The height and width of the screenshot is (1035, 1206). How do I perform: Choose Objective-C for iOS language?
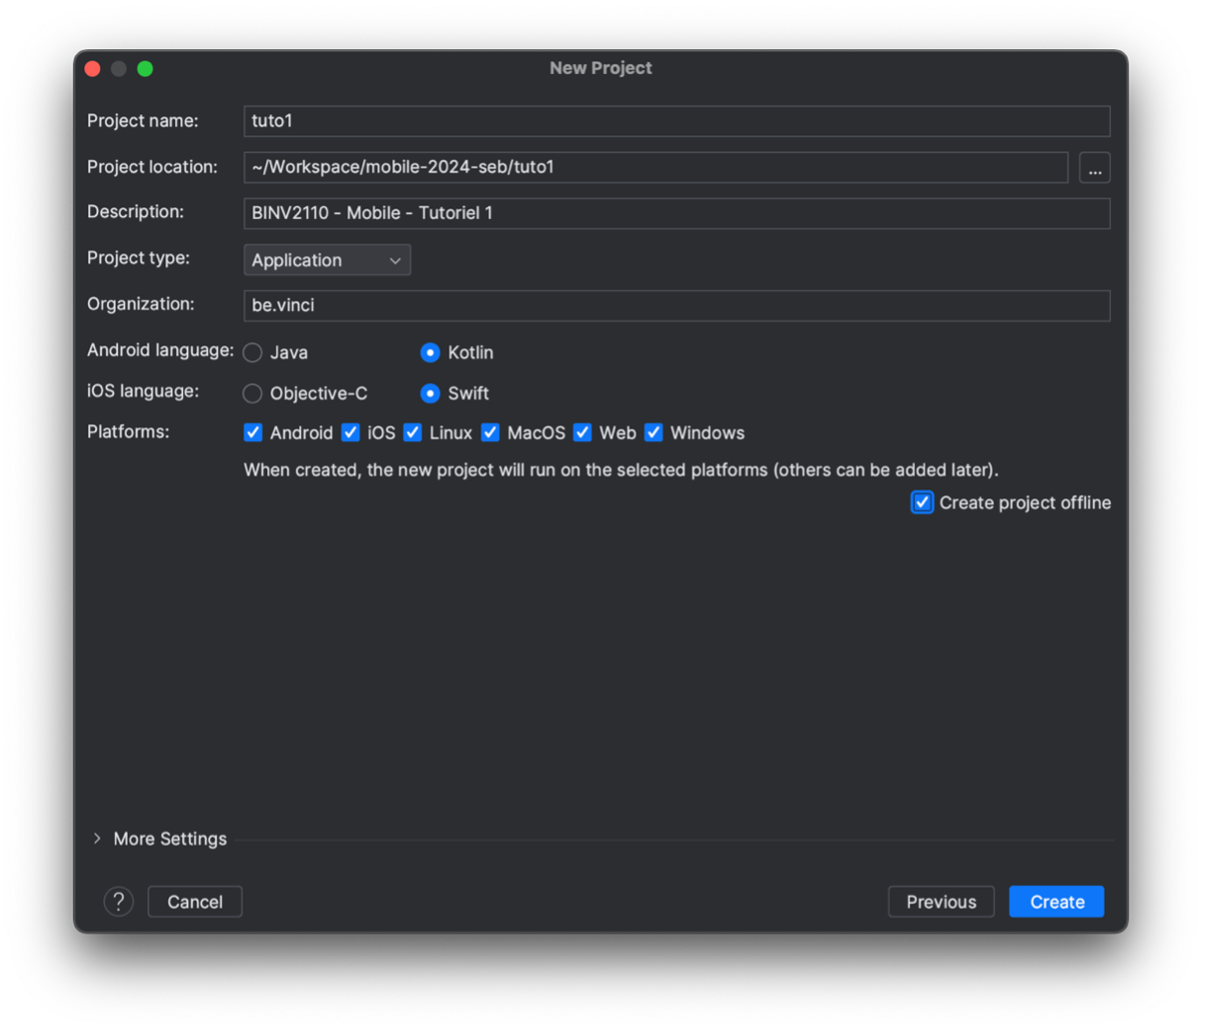(x=253, y=394)
